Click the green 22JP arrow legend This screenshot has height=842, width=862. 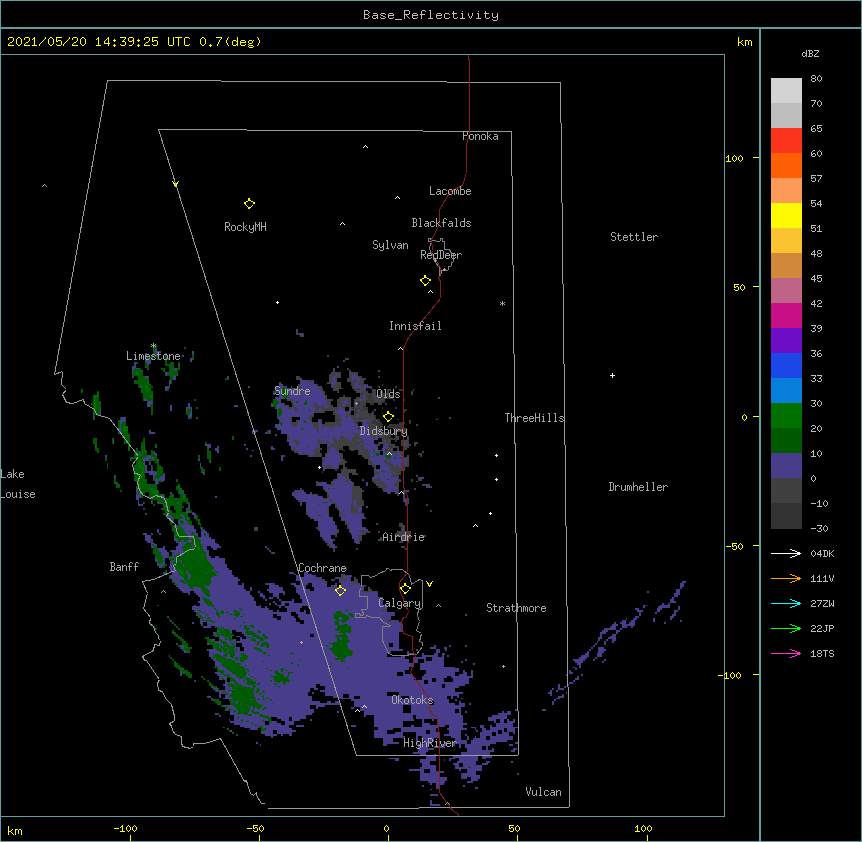[786, 628]
